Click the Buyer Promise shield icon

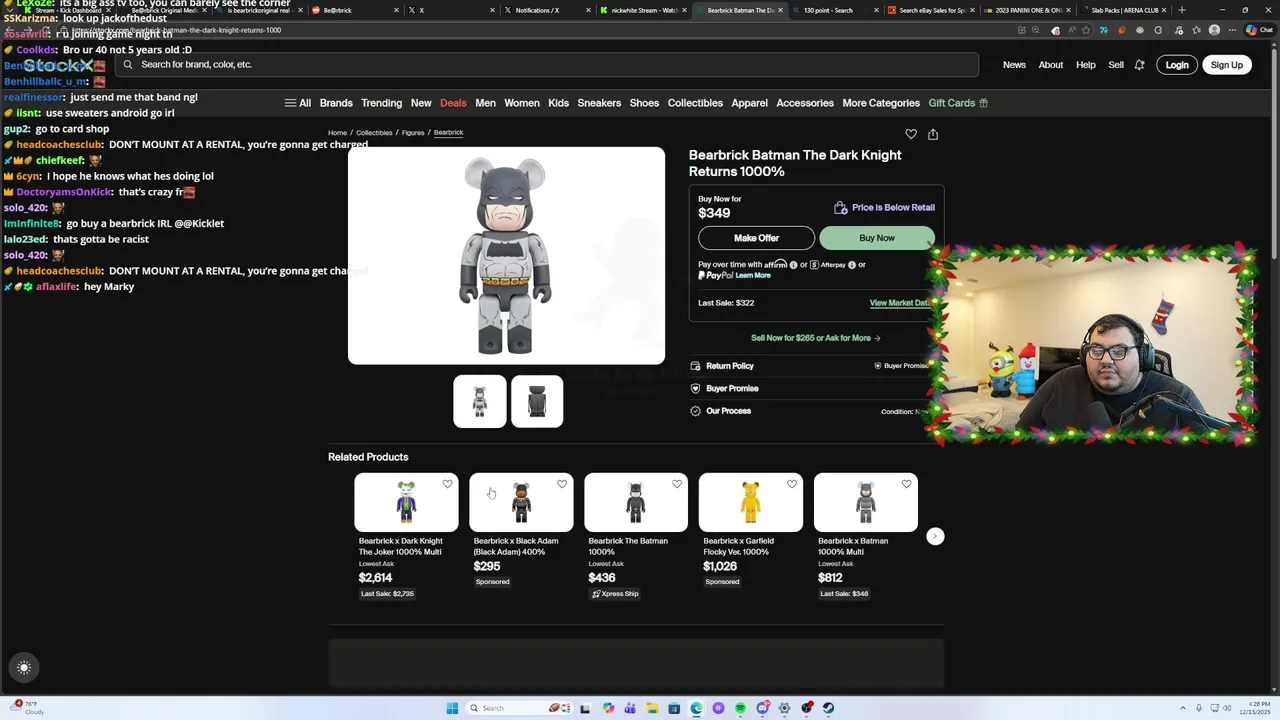pyautogui.click(x=695, y=388)
